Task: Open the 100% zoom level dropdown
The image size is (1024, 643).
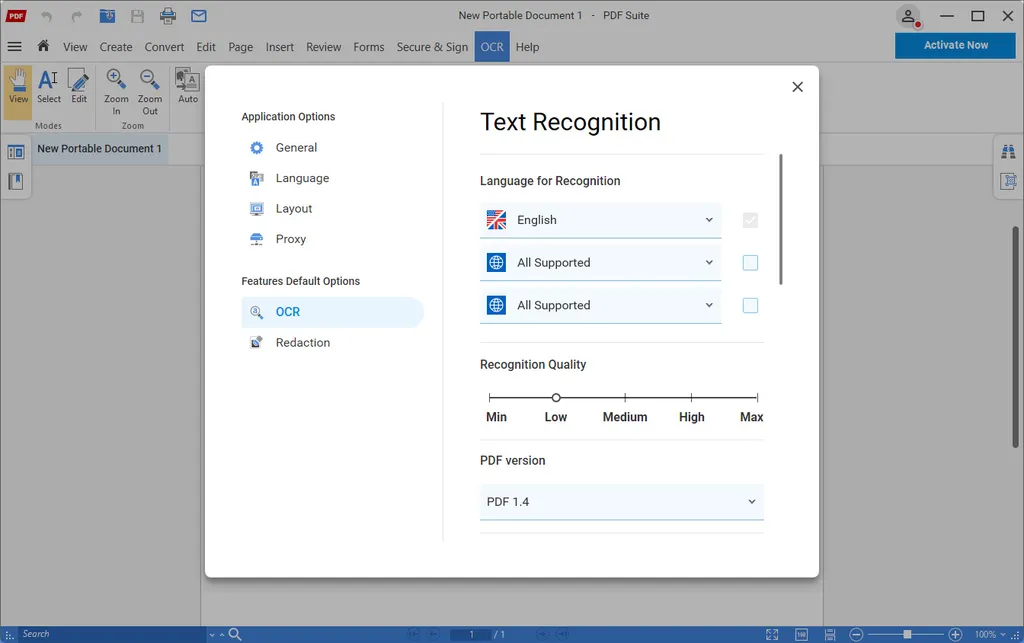Action: click(990, 634)
